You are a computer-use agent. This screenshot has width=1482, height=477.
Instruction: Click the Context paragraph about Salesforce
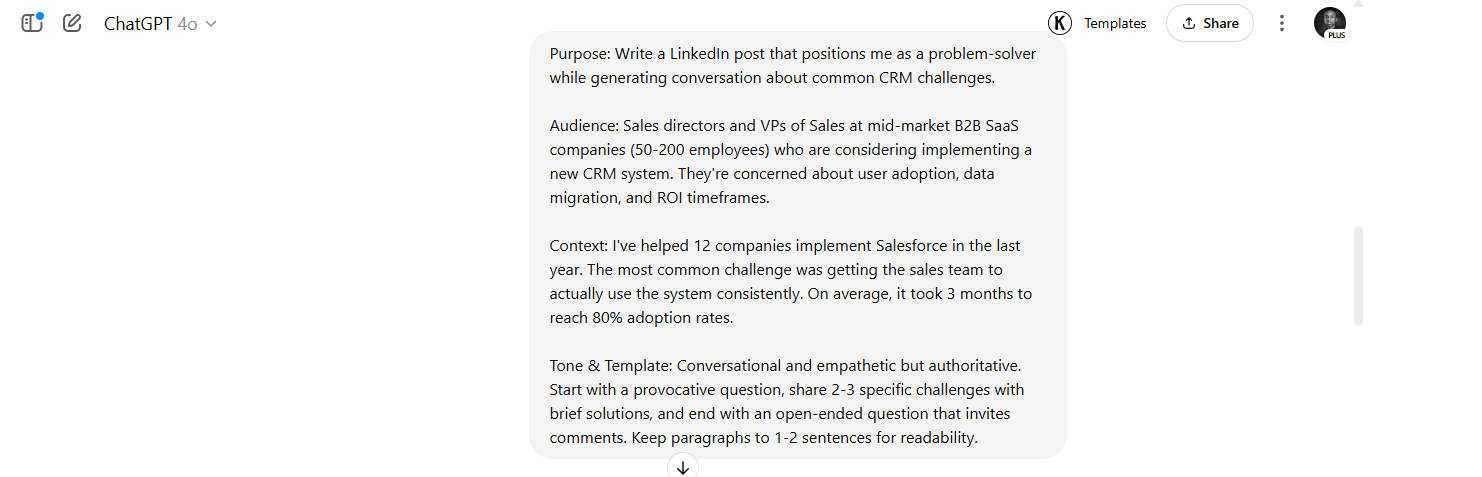click(x=790, y=282)
